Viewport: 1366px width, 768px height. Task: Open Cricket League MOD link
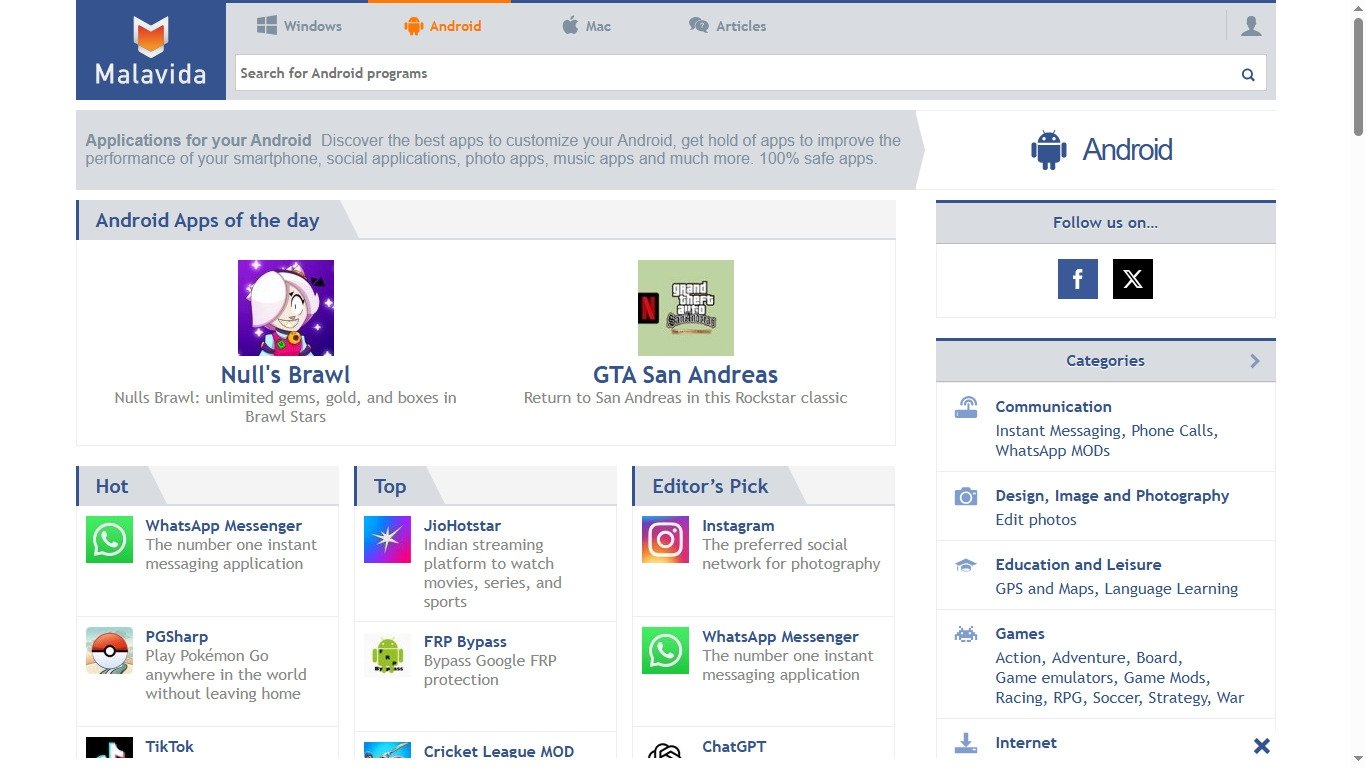499,751
